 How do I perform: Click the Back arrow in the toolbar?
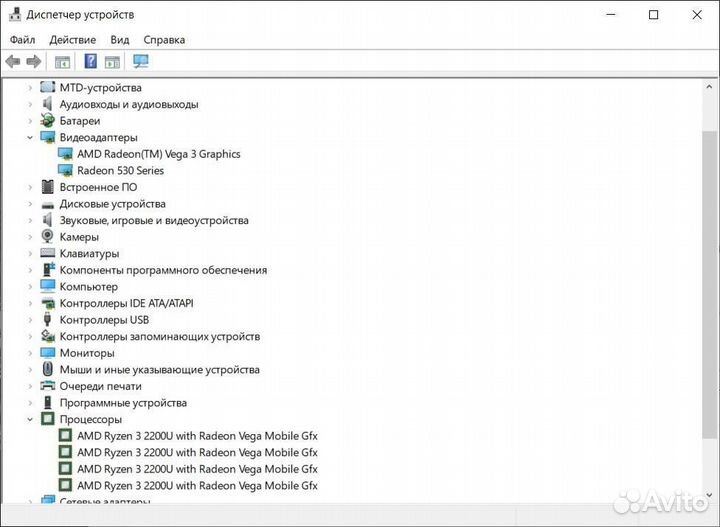[x=13, y=61]
